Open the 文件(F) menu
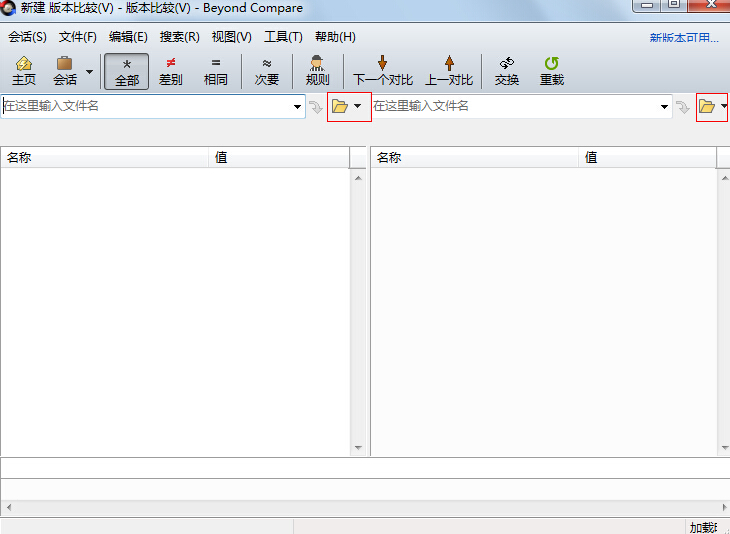 (x=78, y=37)
